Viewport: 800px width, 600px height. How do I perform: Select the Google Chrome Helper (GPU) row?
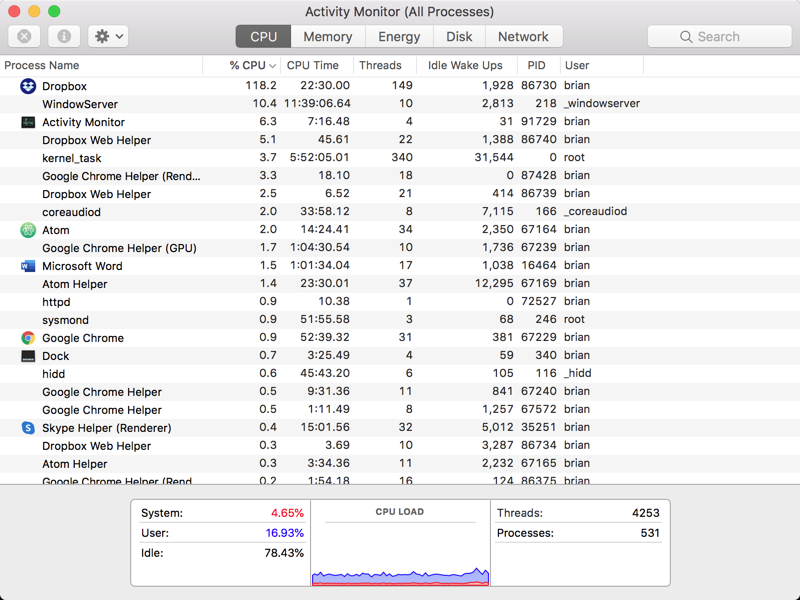[400, 248]
